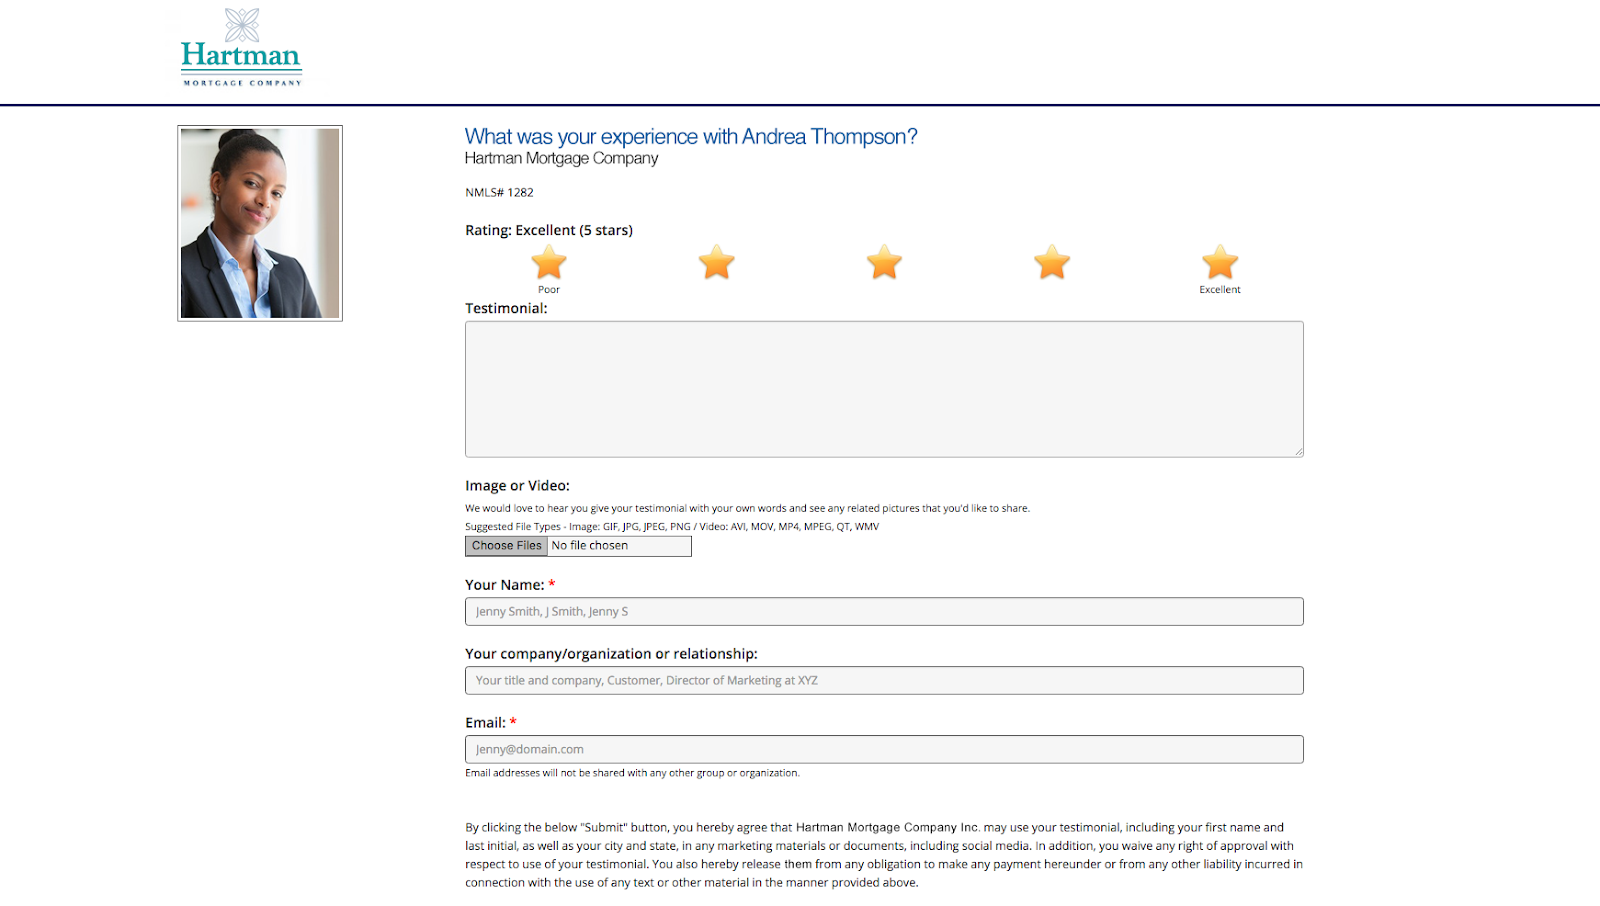This screenshot has width=1600, height=906.
Task: Click the 'Your company/organization or relationship:' label
Action: pos(611,654)
